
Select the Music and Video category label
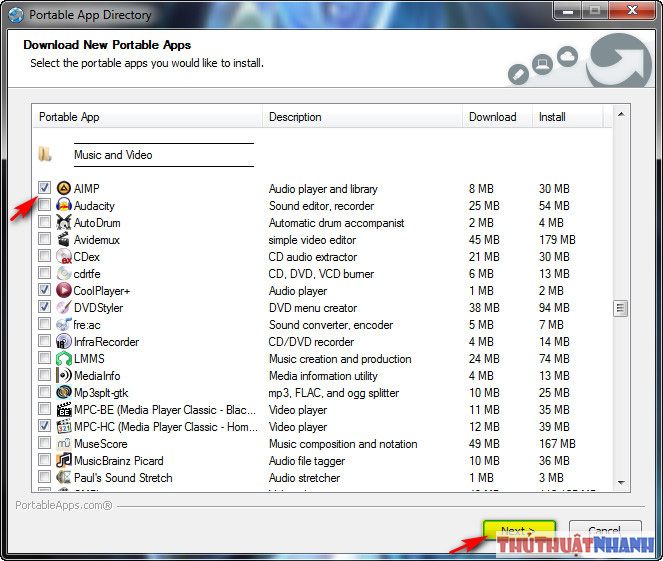(113, 155)
